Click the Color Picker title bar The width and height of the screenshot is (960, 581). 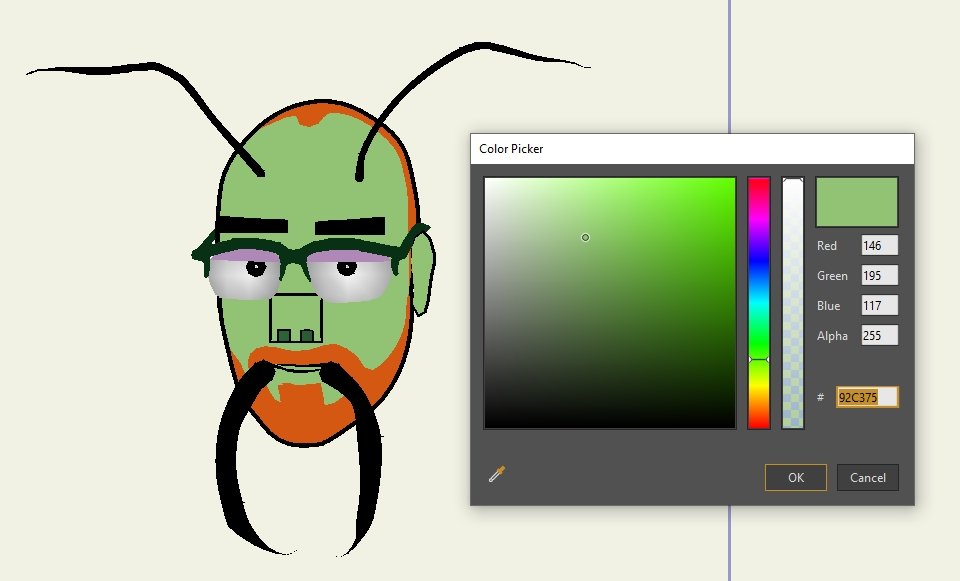[691, 149]
